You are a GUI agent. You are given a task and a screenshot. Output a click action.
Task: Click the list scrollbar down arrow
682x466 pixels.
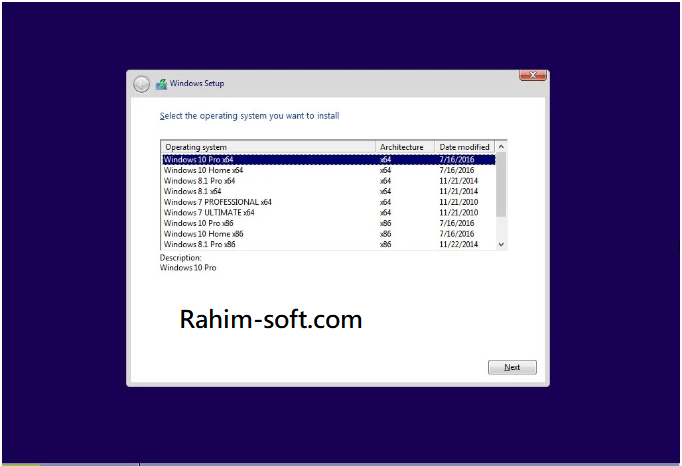(x=501, y=245)
